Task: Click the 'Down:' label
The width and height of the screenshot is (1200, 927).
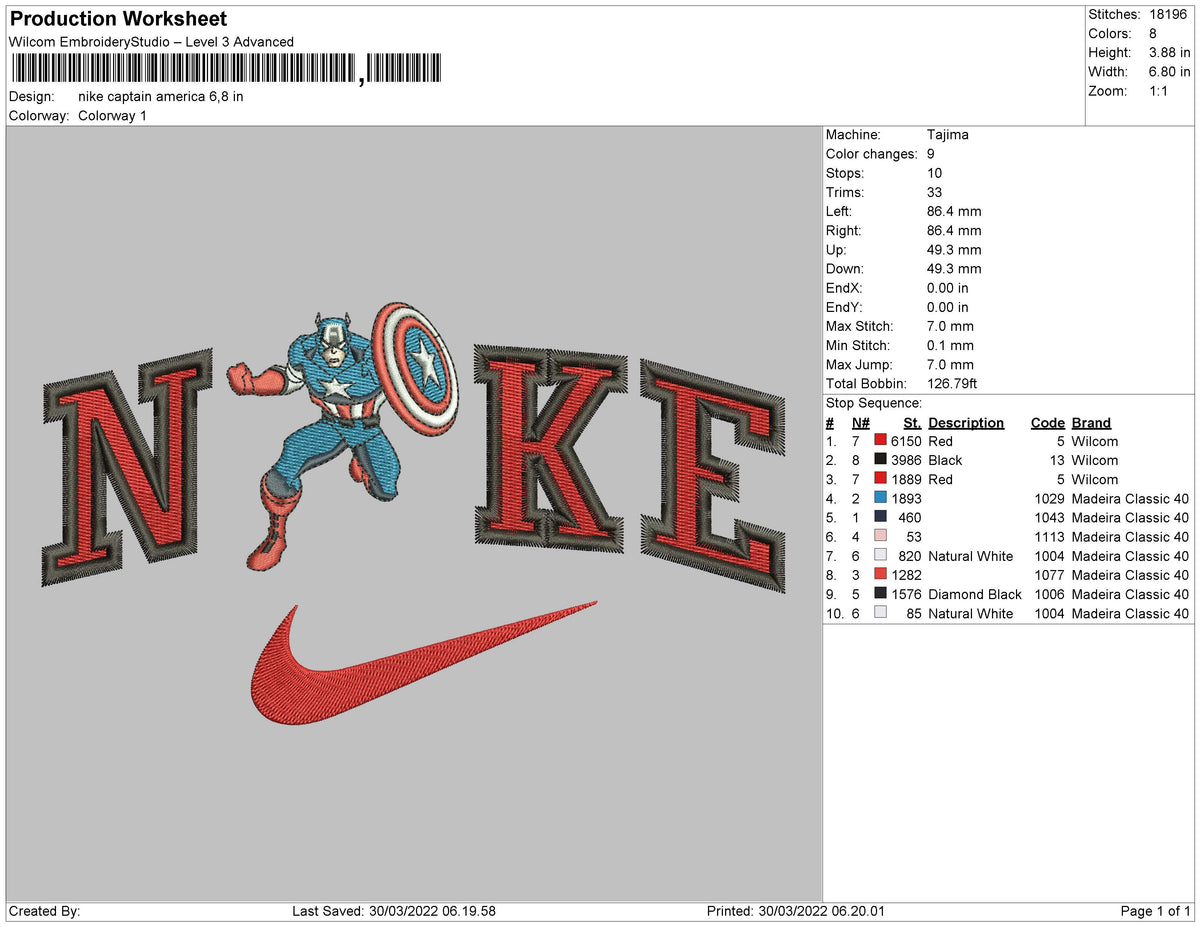Action: [845, 269]
